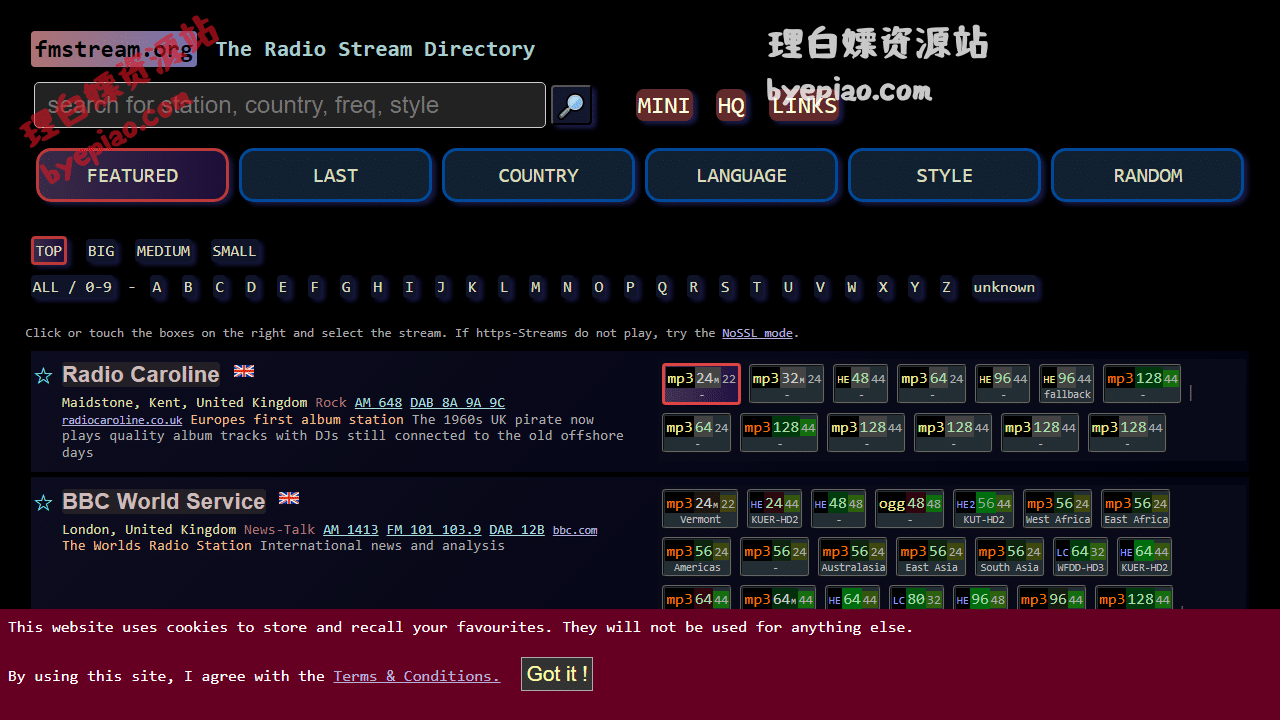
Task: Play BBC West Africa stream
Action: [x=1058, y=509]
